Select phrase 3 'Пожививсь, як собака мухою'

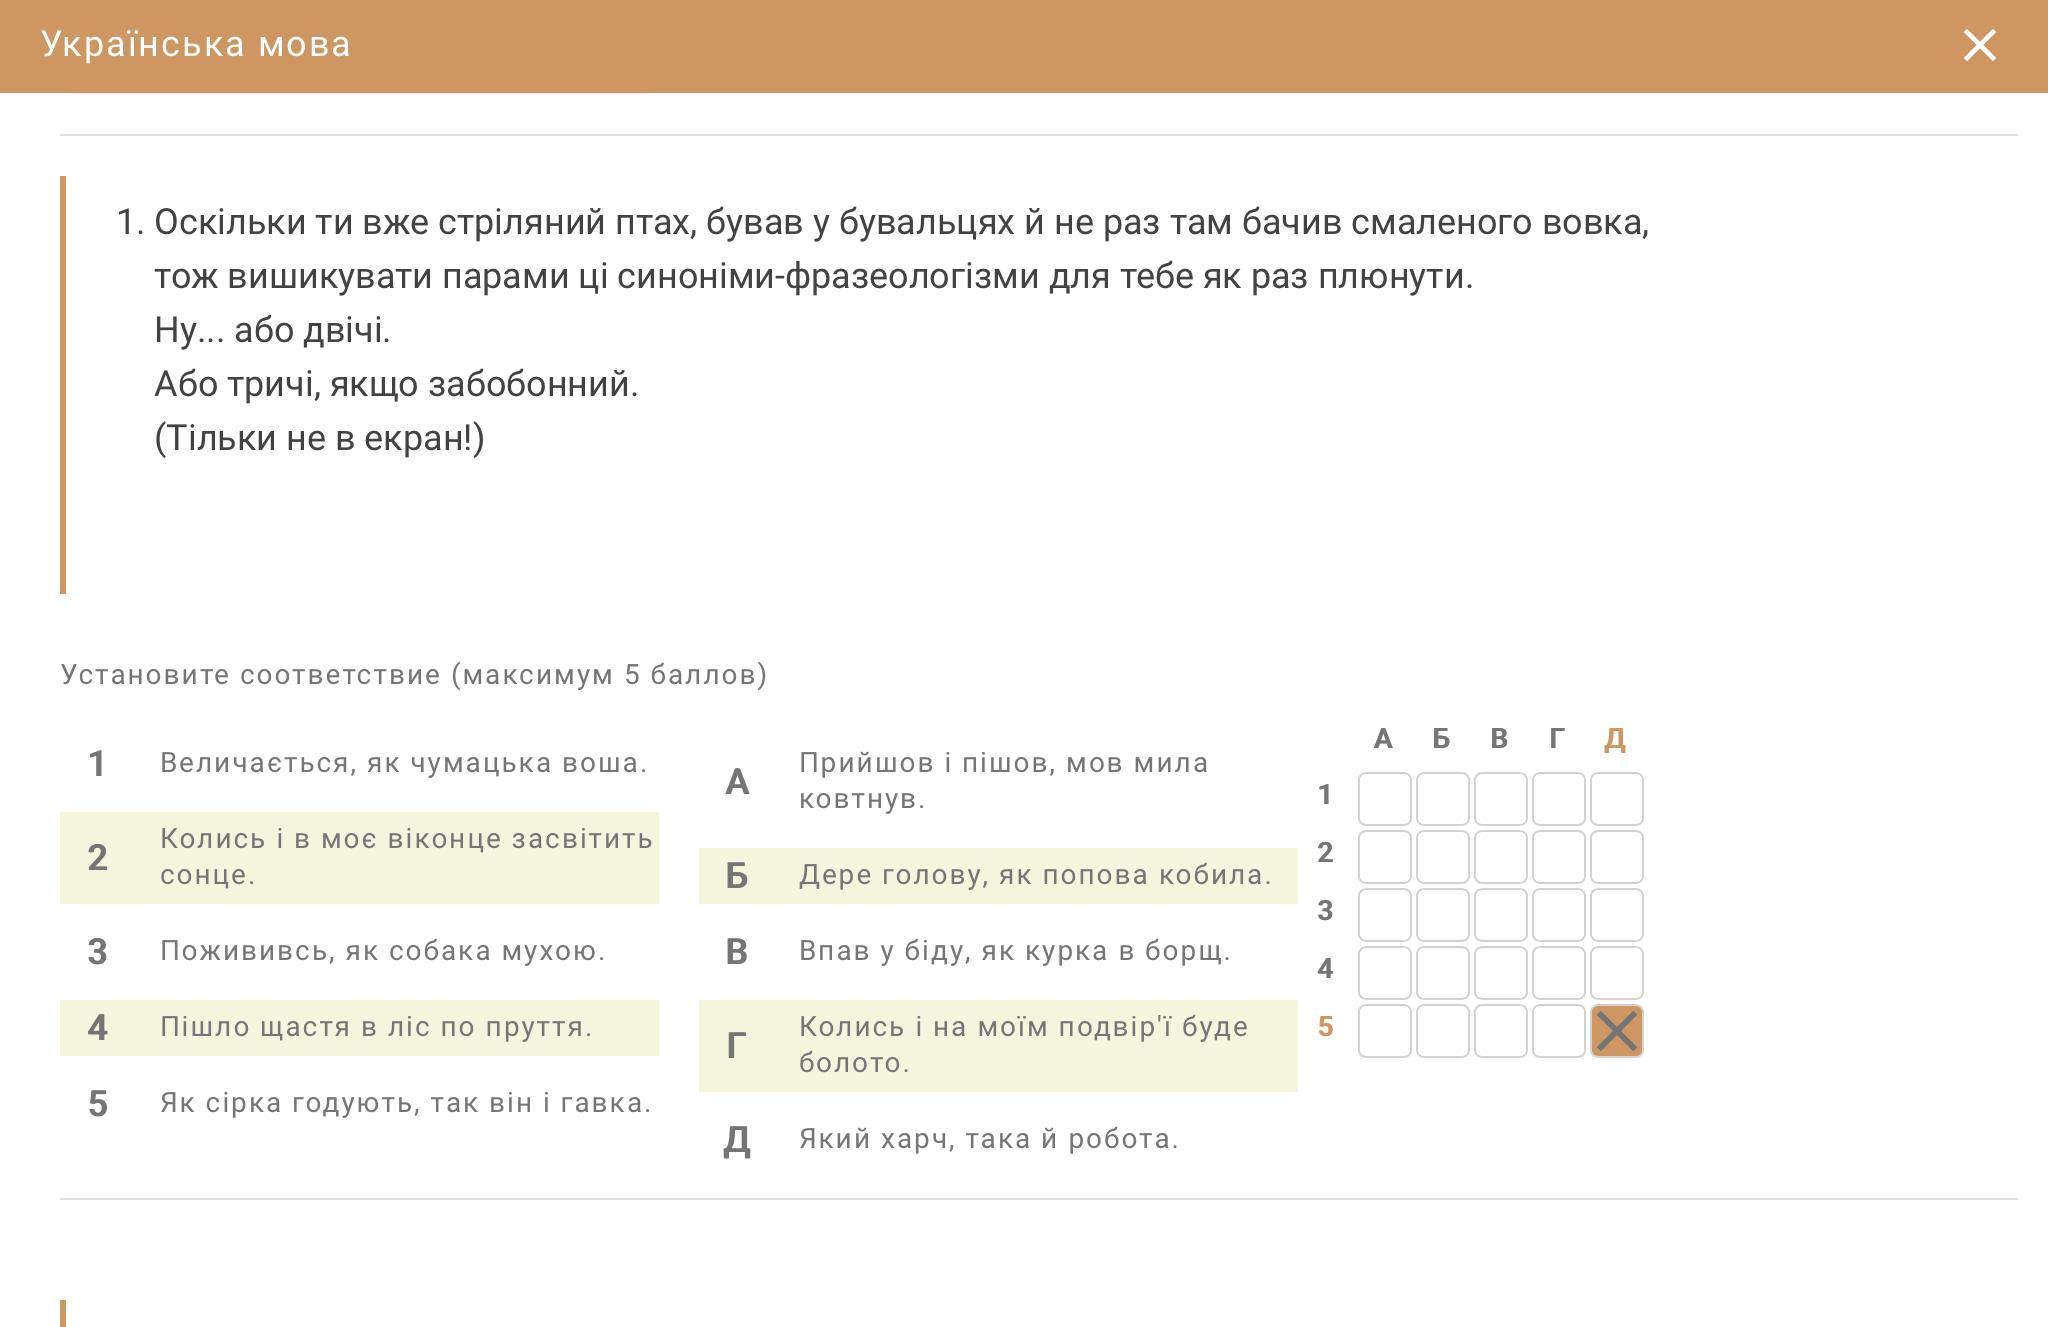point(382,951)
